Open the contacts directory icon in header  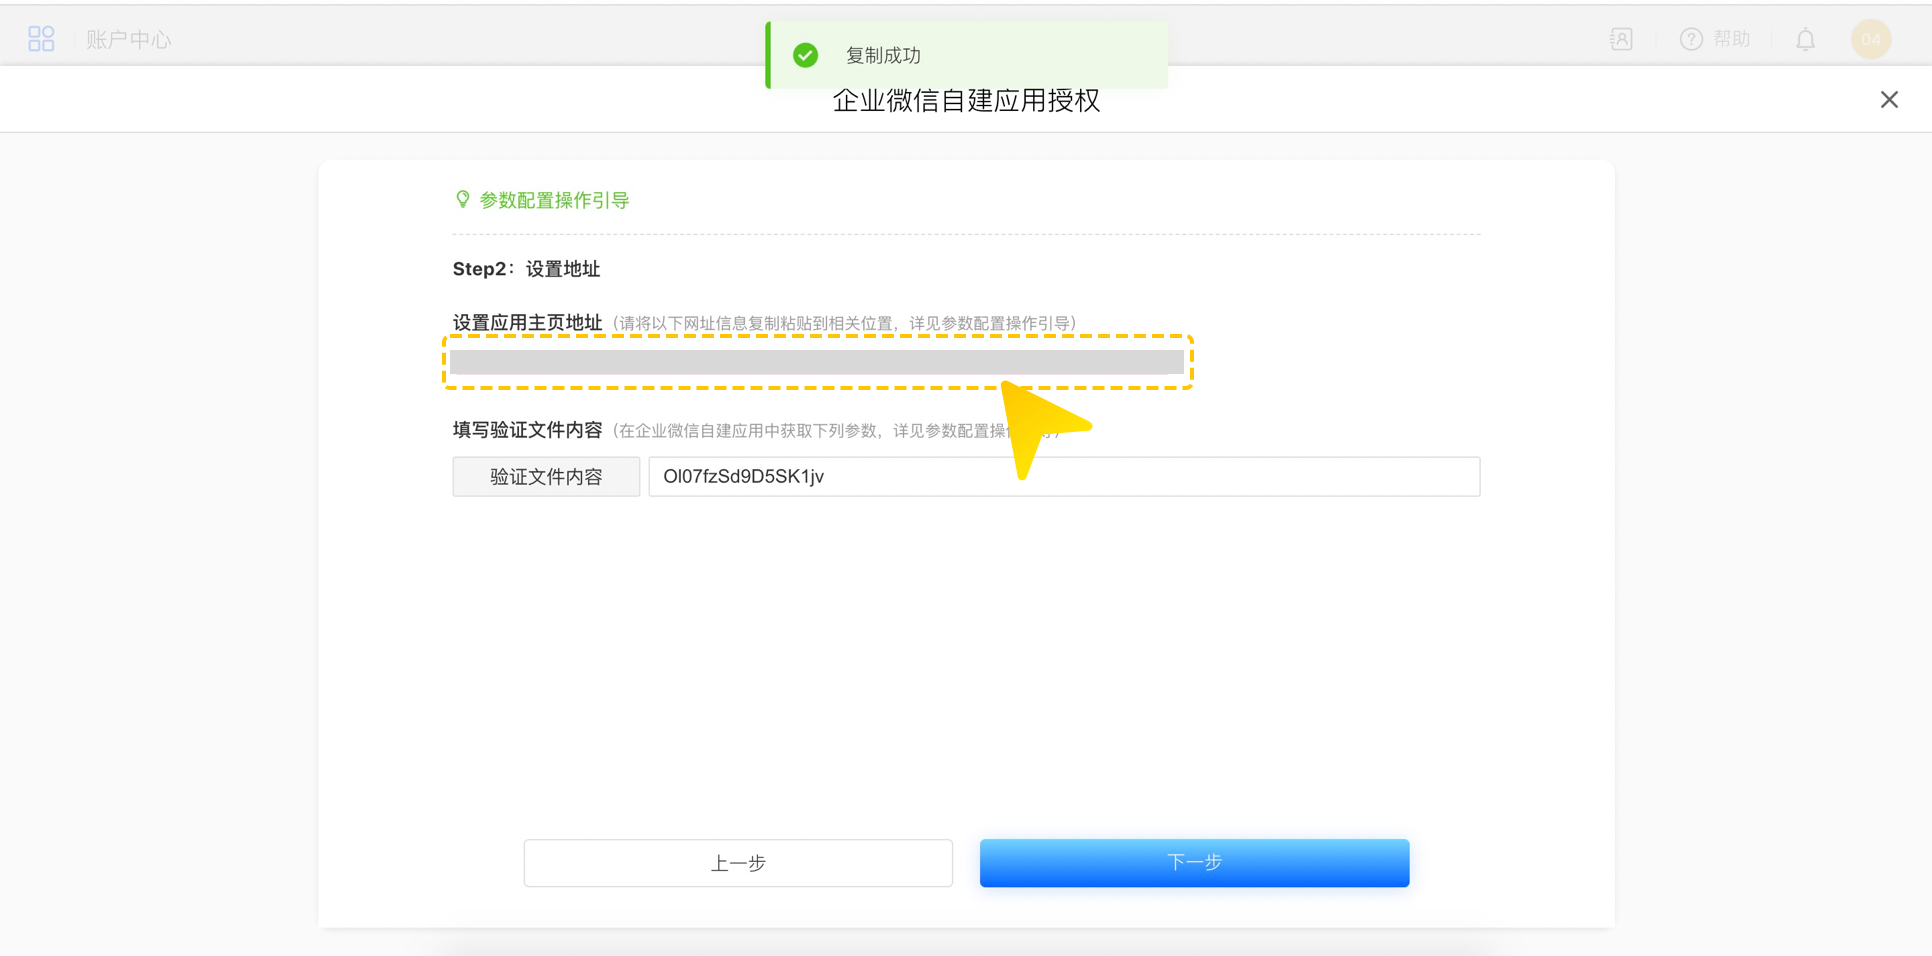(x=1620, y=39)
